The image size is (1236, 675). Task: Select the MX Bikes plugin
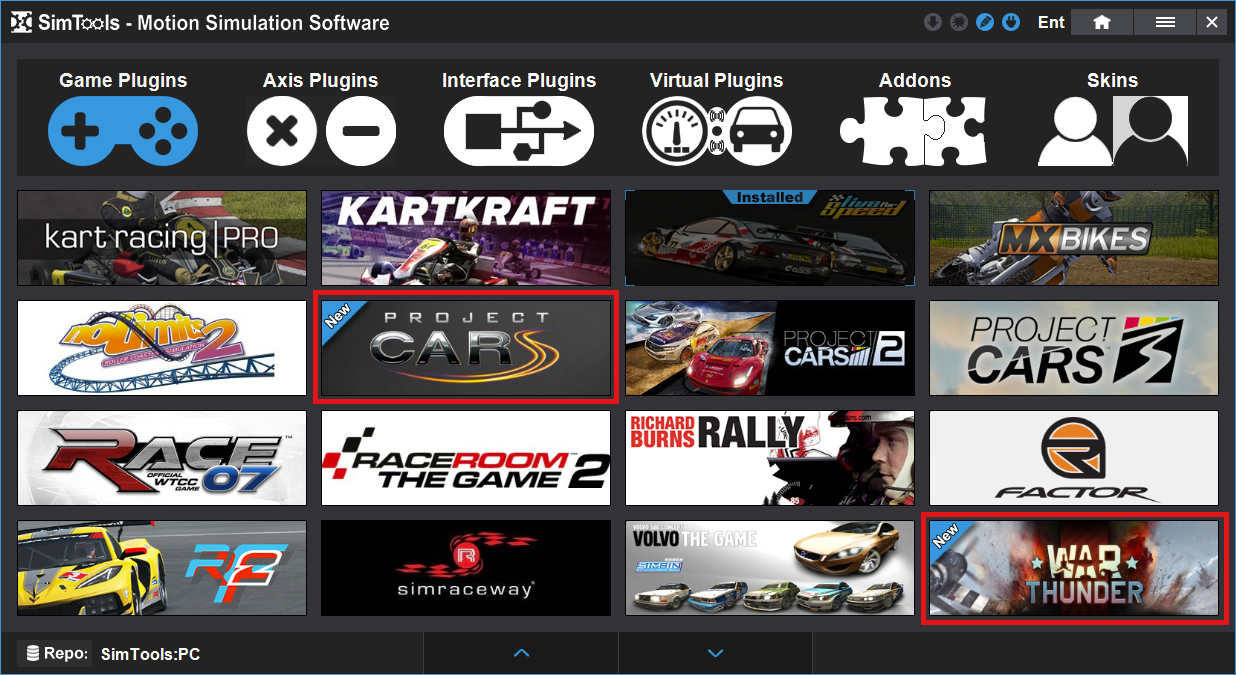[x=1074, y=238]
